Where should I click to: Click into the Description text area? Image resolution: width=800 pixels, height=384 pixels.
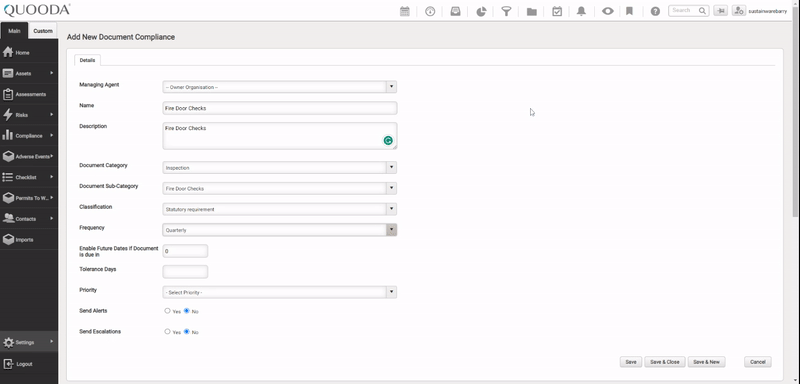click(x=280, y=136)
